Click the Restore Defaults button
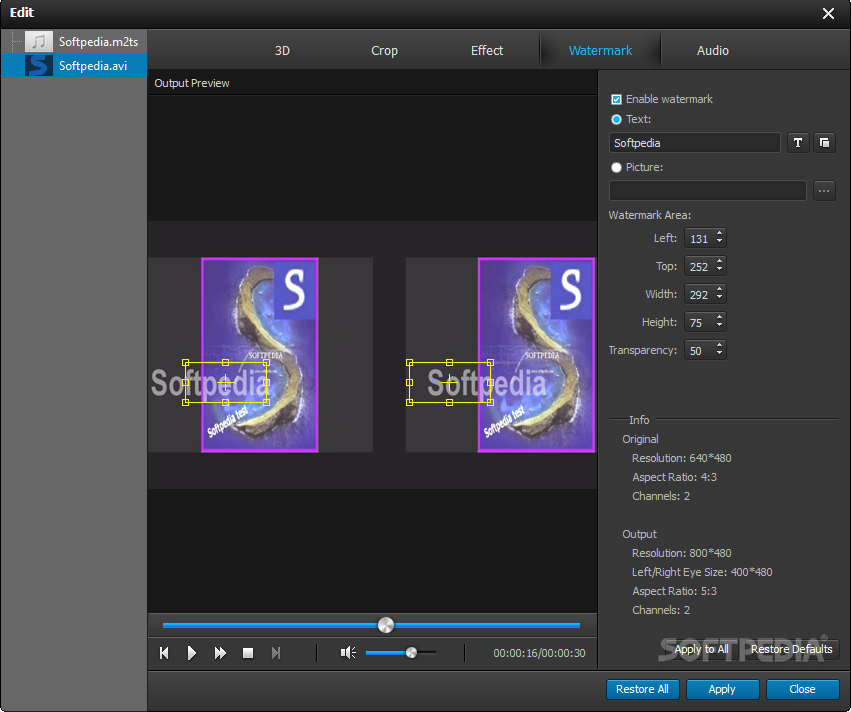 pos(791,649)
